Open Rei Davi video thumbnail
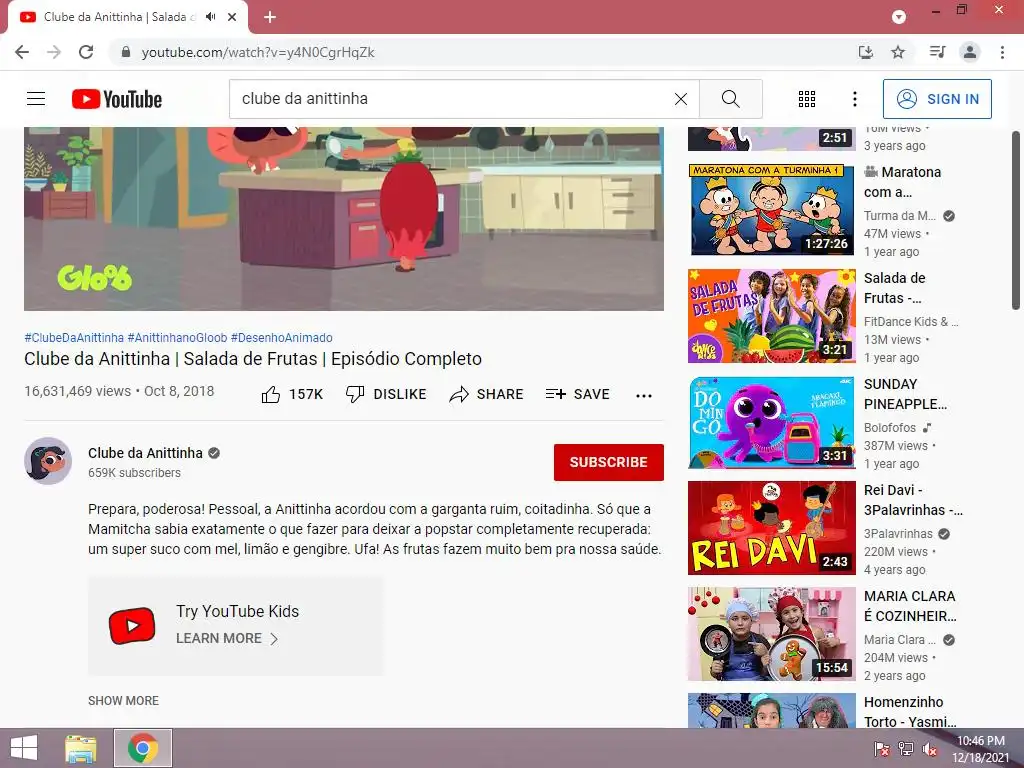The image size is (1024, 768). click(772, 528)
